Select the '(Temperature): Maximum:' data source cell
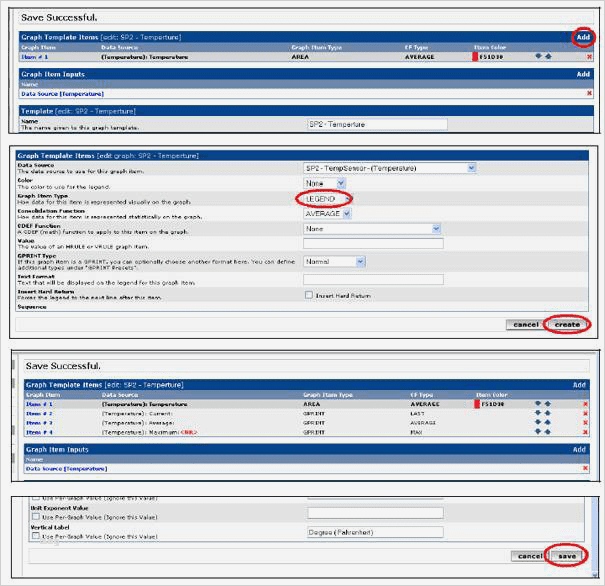 point(150,432)
